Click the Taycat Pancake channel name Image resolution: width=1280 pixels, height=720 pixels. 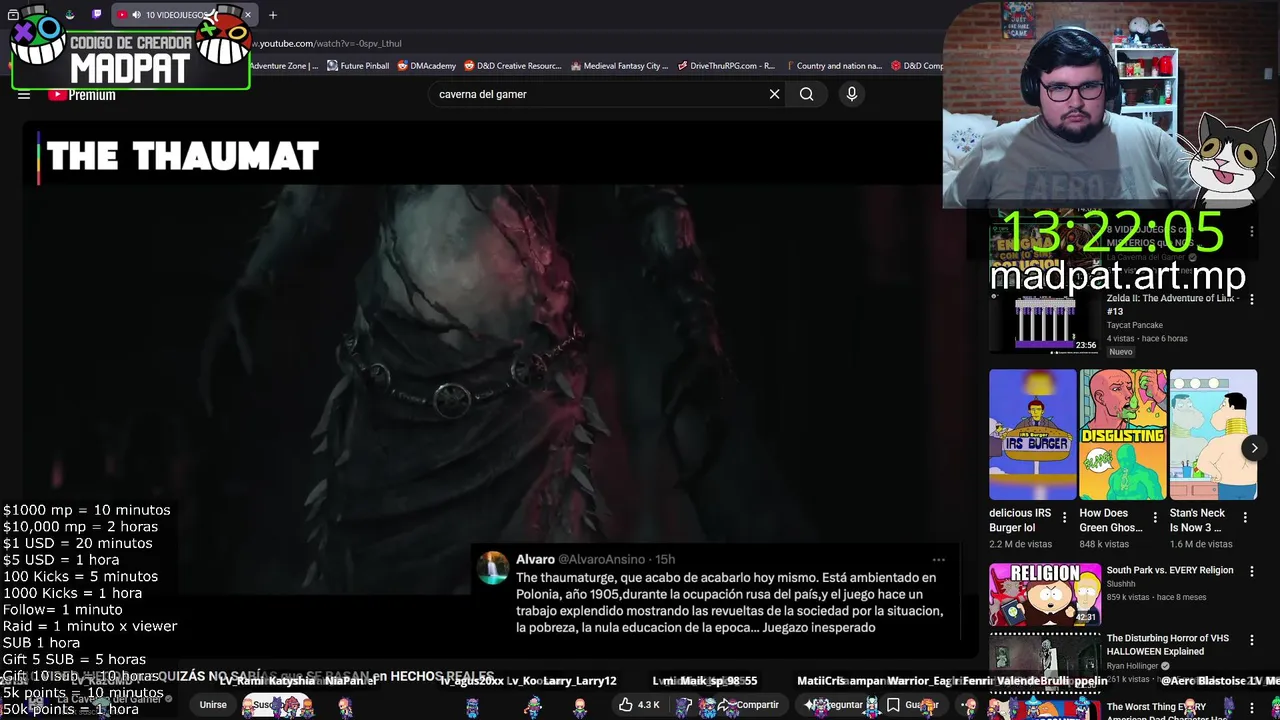[1135, 325]
